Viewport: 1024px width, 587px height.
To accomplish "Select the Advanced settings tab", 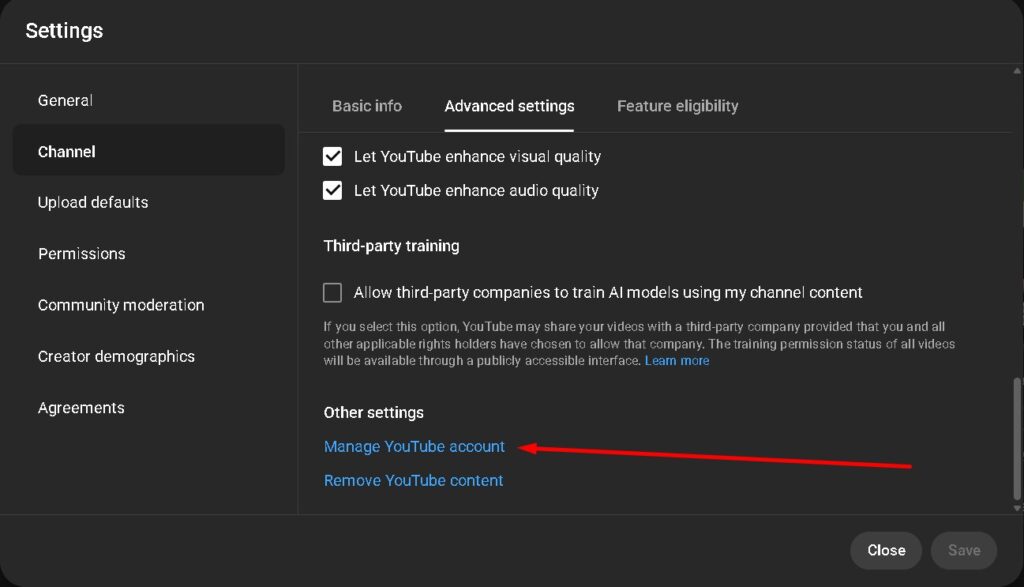I will click(x=509, y=106).
